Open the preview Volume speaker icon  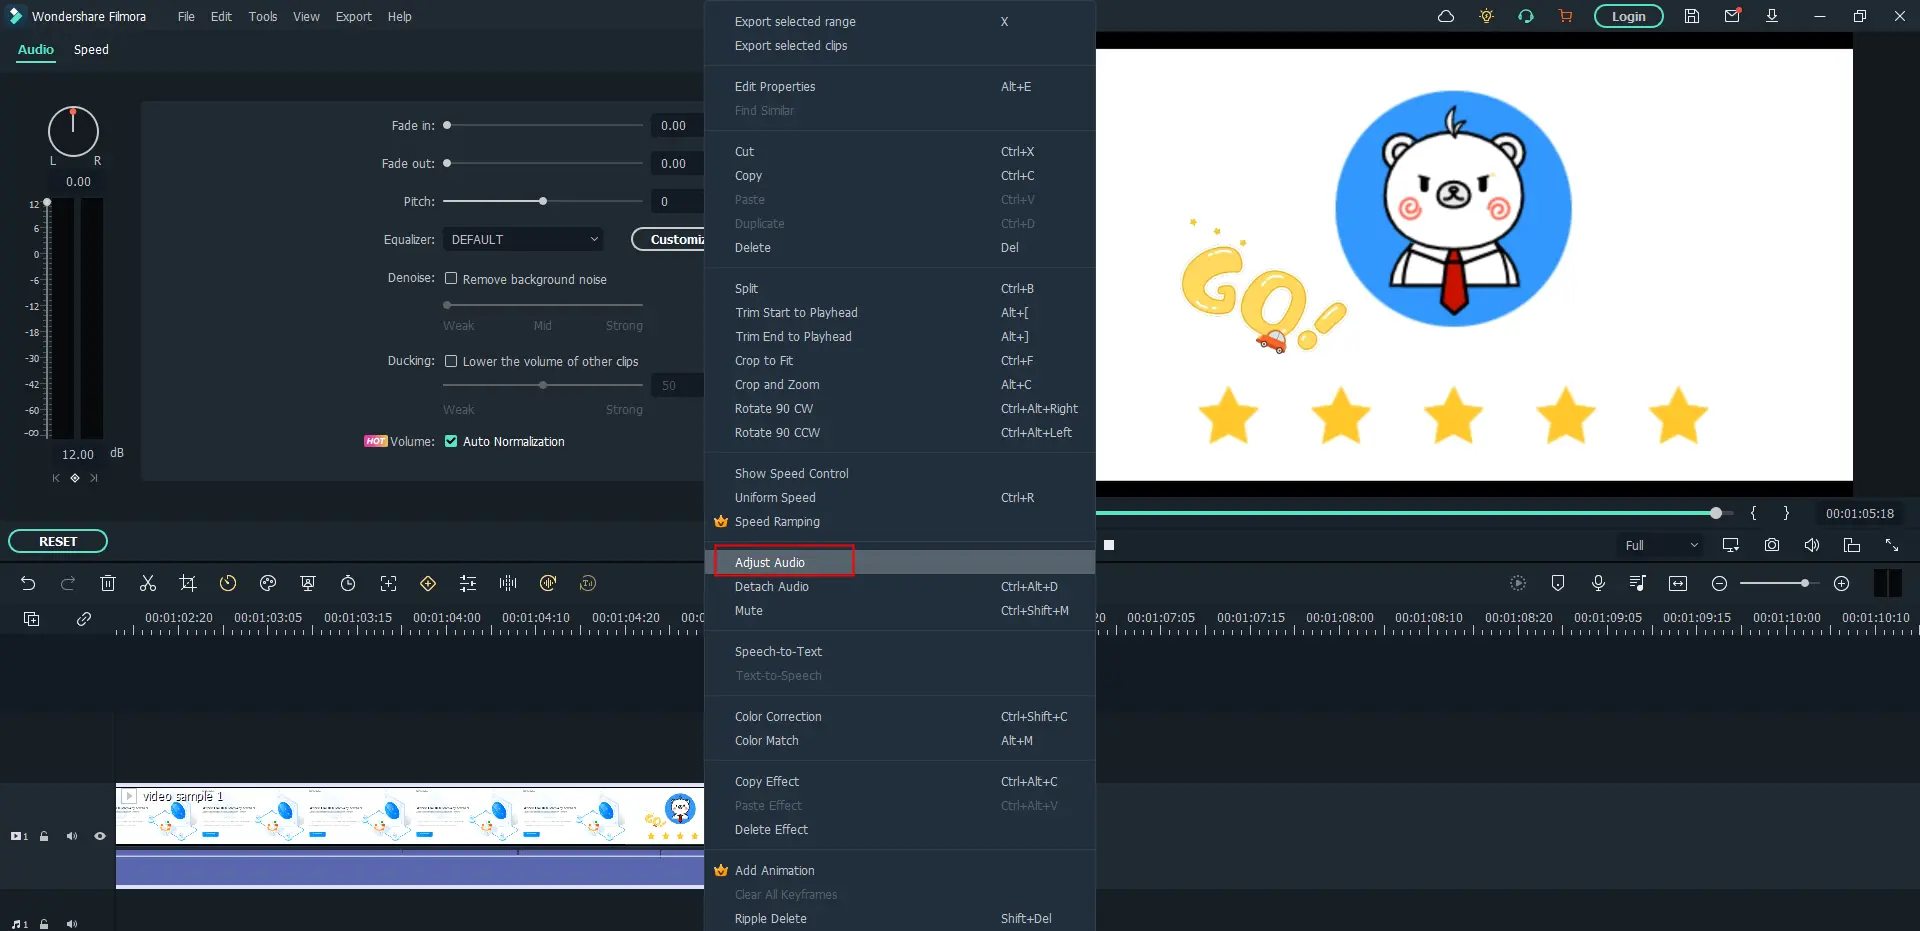(x=1812, y=545)
